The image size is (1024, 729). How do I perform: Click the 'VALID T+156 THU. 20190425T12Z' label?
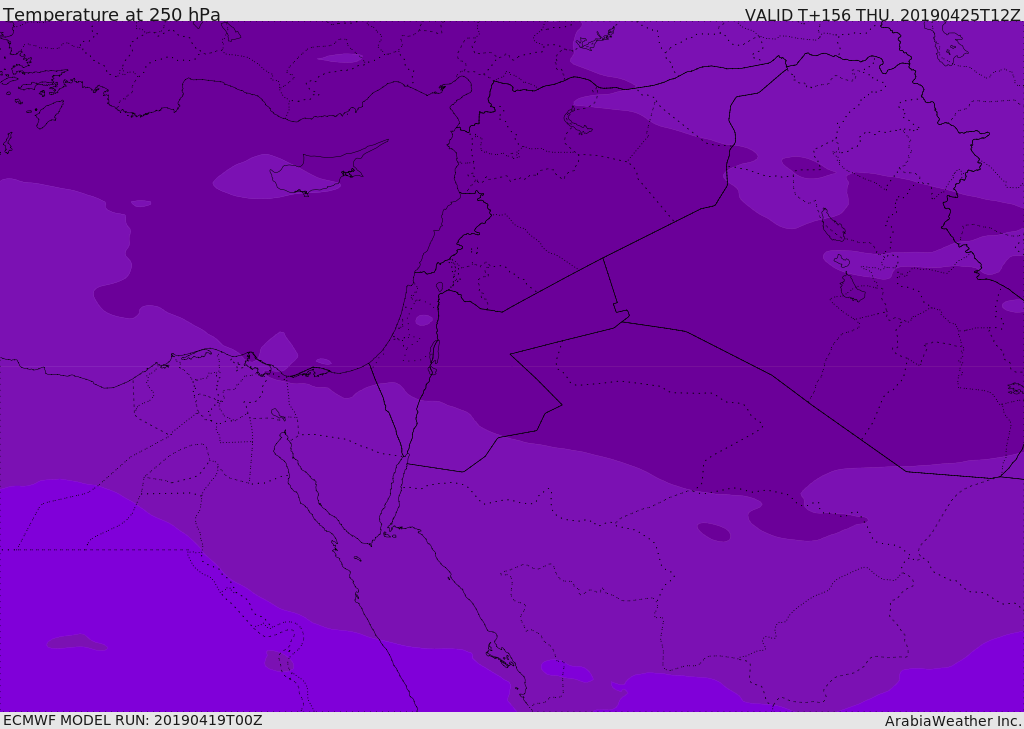click(883, 14)
